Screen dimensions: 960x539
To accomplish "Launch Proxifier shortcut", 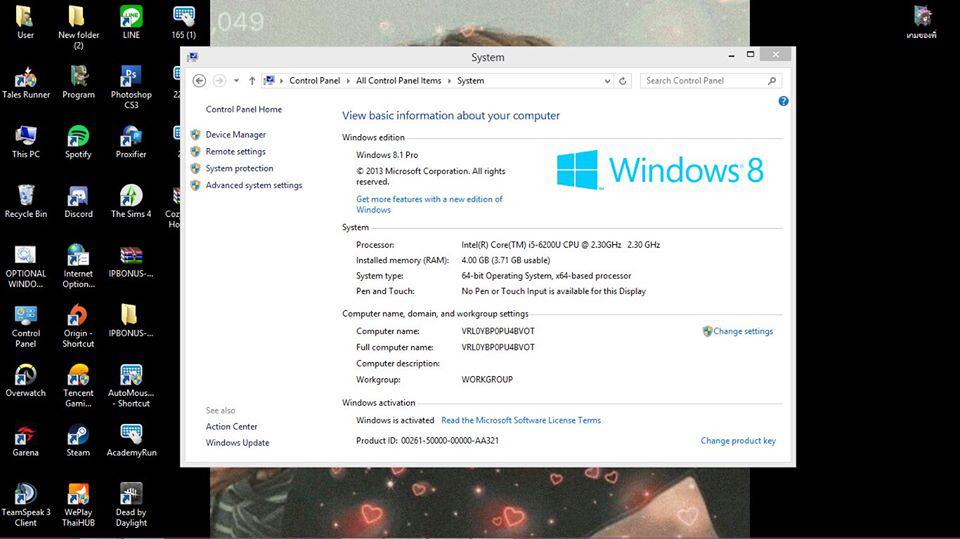I will (131, 141).
